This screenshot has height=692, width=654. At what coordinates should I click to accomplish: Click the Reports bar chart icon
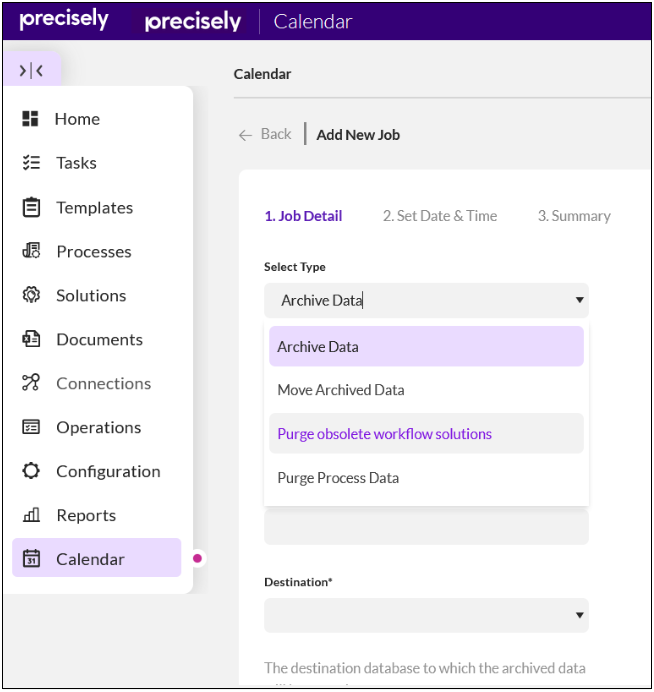(31, 515)
